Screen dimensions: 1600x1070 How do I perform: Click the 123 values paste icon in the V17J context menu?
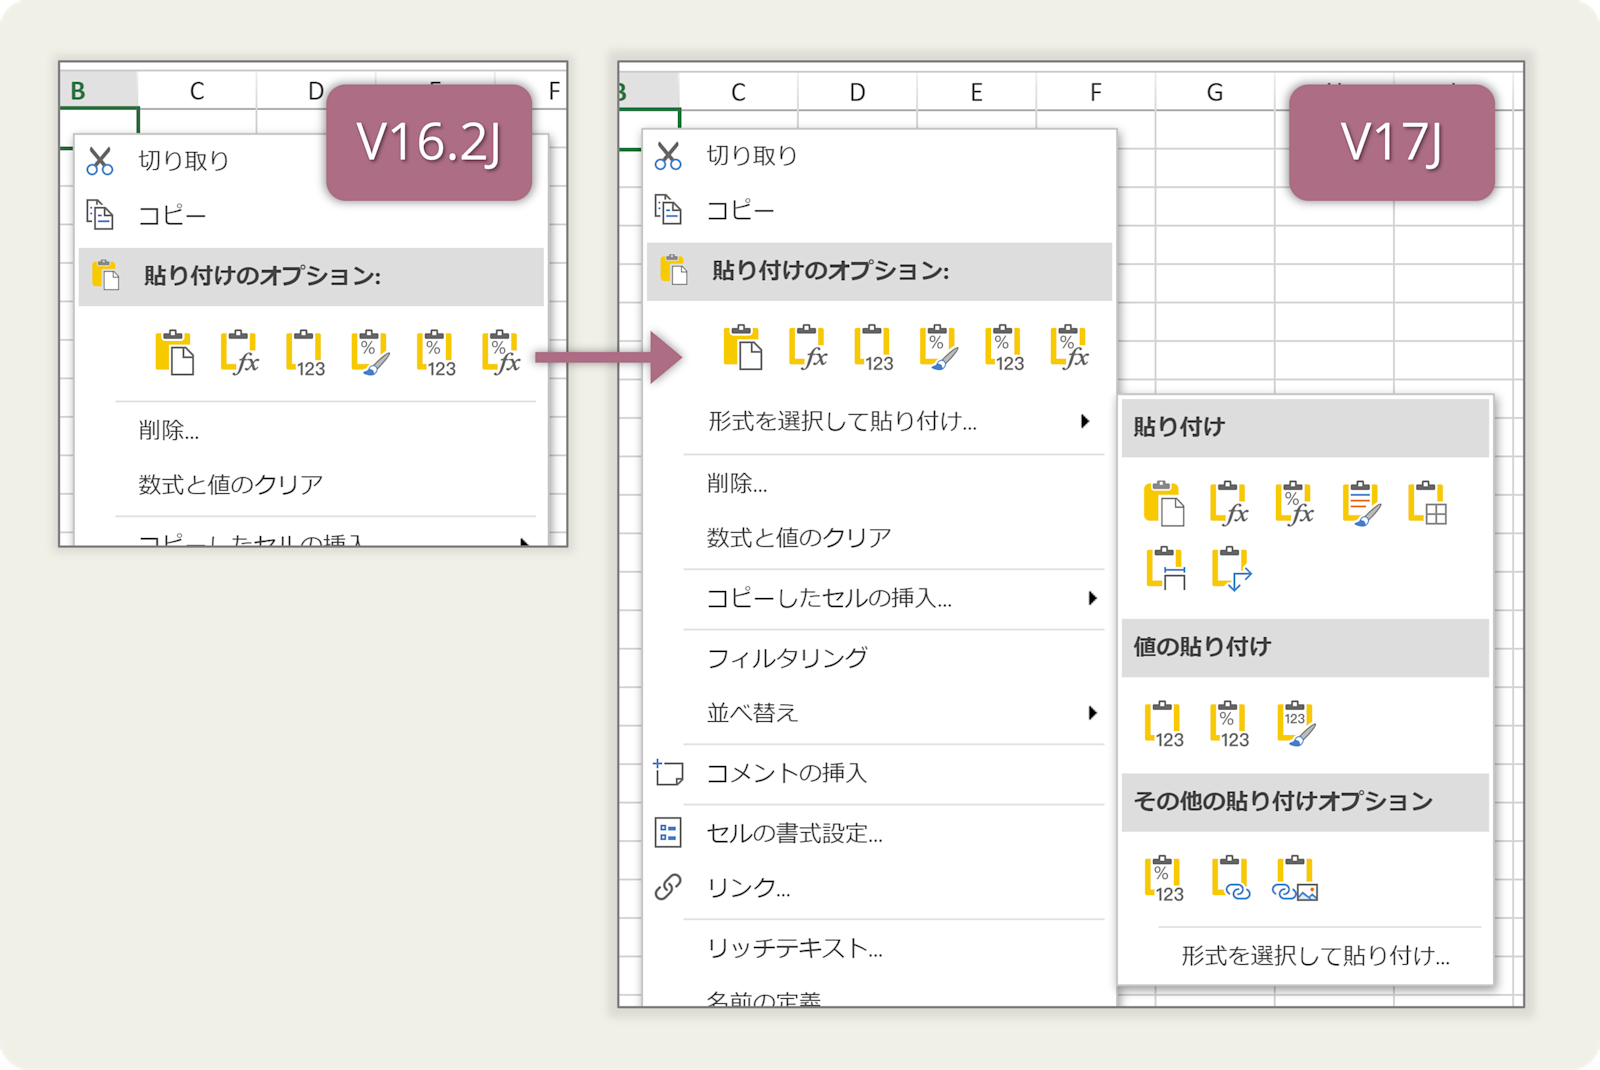point(874,347)
